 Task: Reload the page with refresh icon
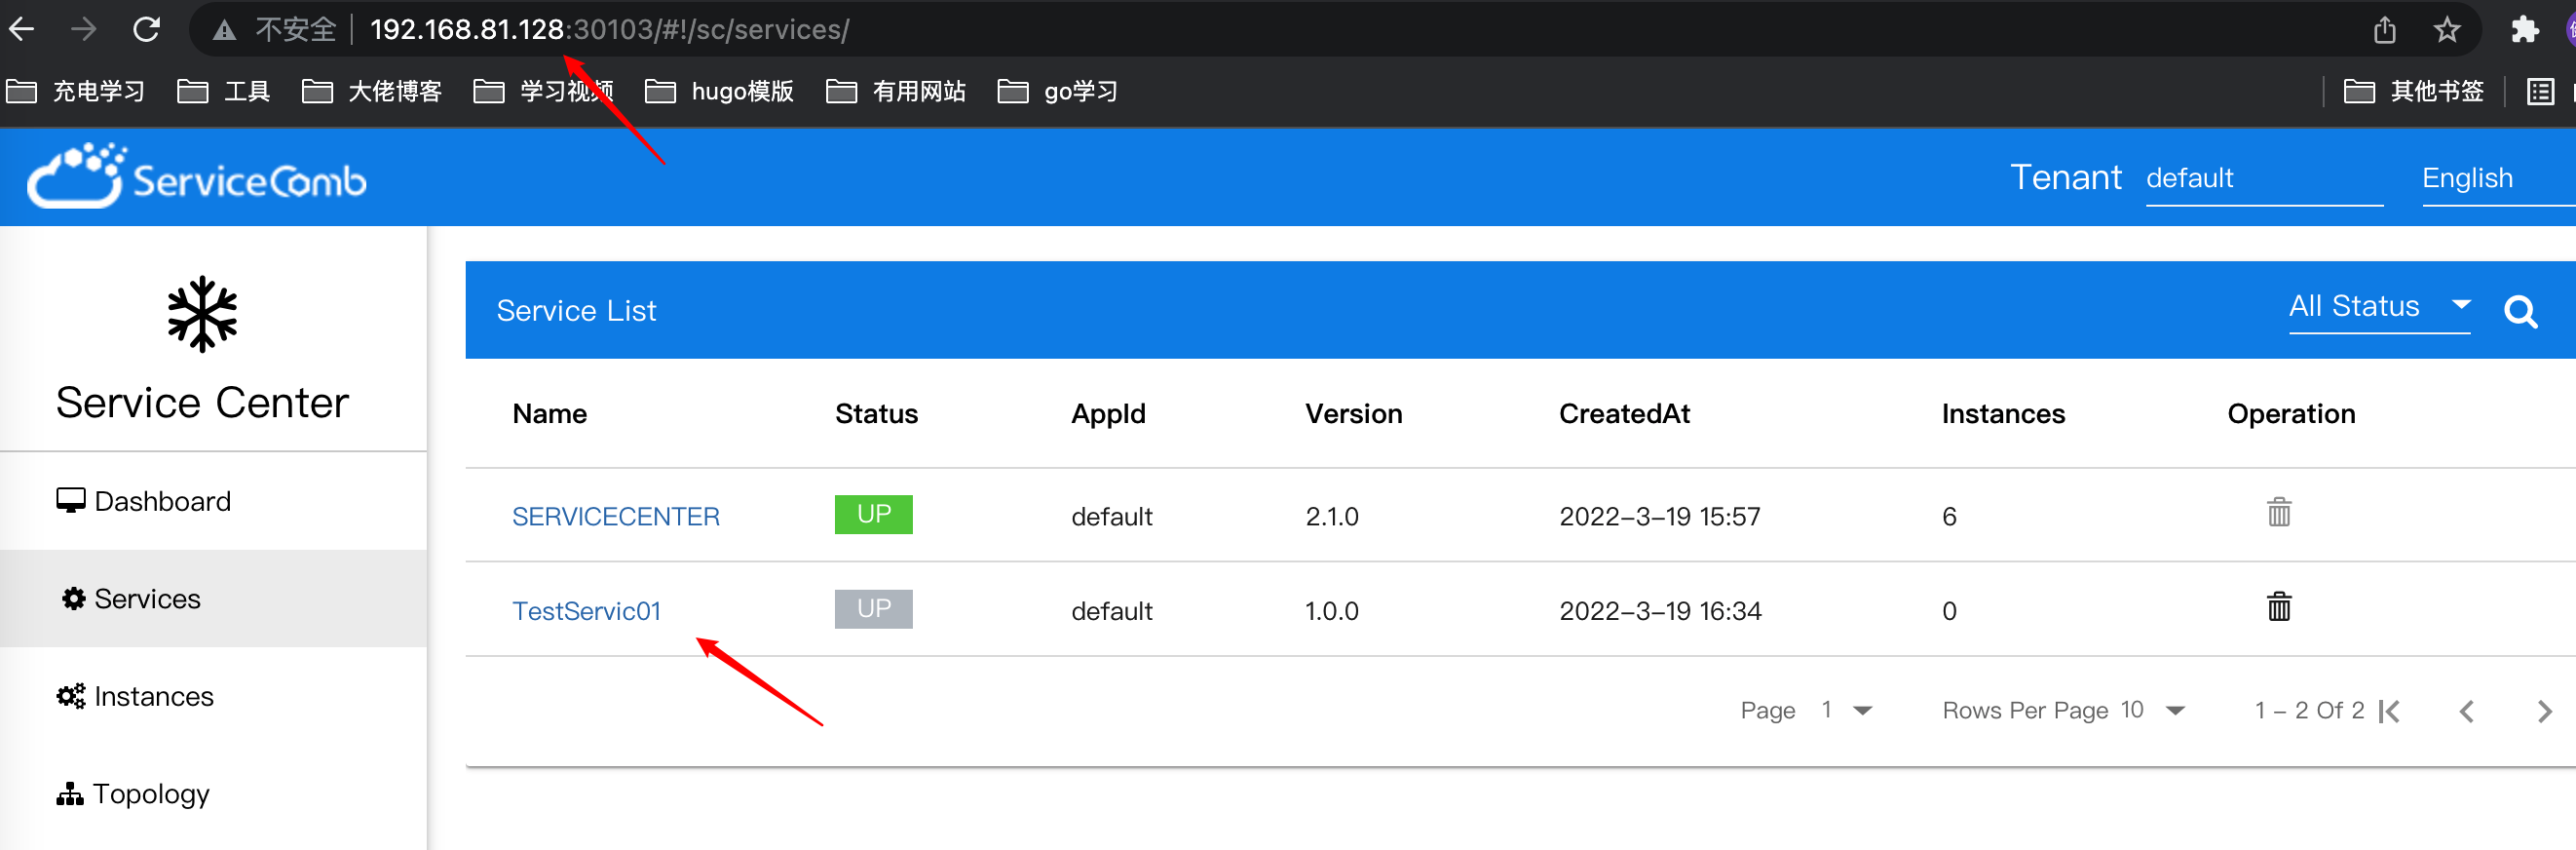[x=147, y=30]
